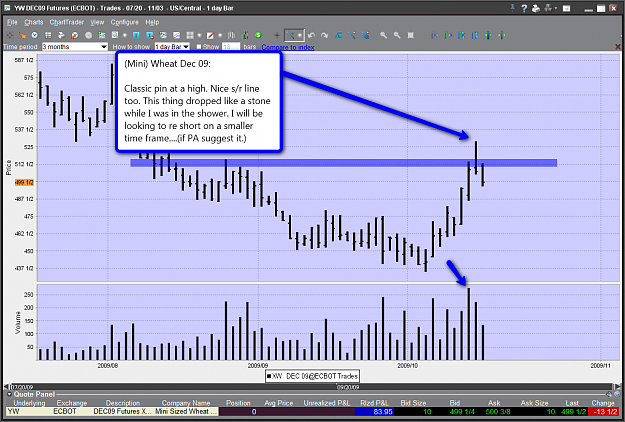
Task: Click the left arrow of time scrollbar
Action: (6, 387)
